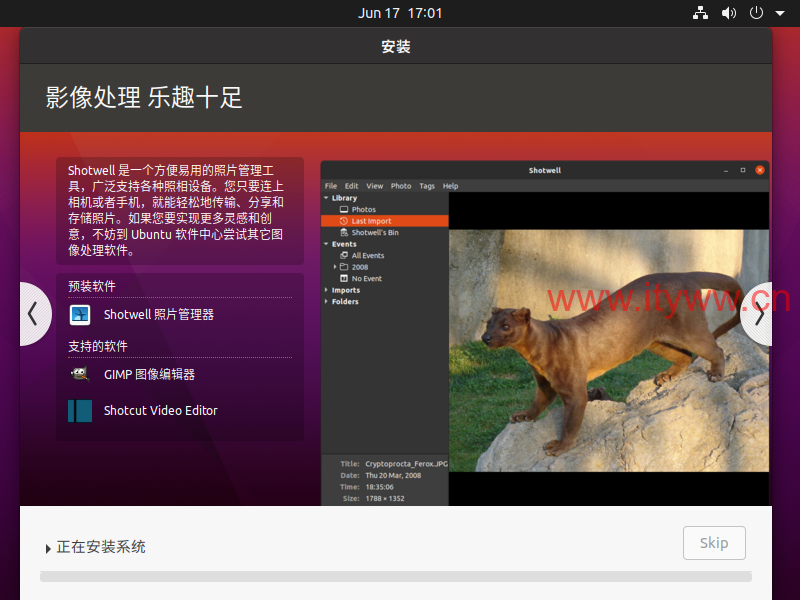Open Tags menu in the Shotwell preview
Screen dimensions: 800x600
427,186
